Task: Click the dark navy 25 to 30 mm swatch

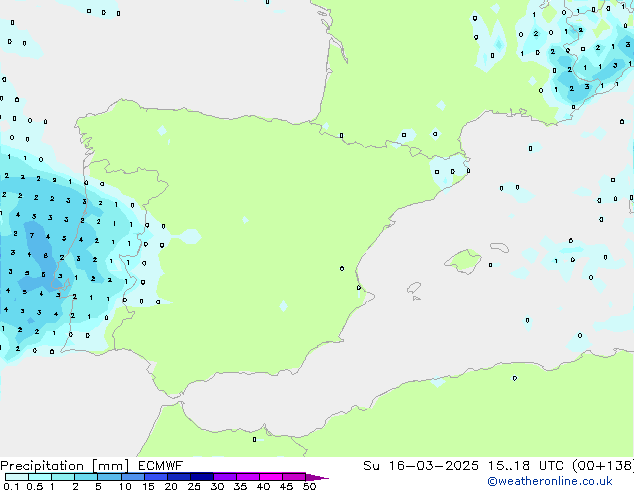Action: [202, 477]
